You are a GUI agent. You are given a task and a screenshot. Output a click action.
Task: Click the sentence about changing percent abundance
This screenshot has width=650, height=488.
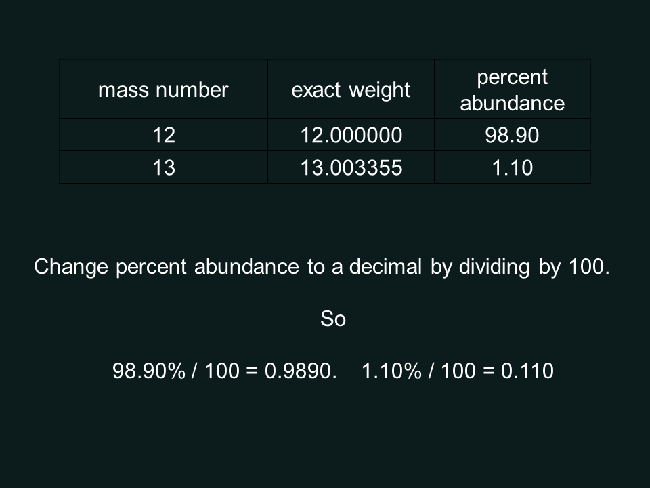[x=322, y=267]
